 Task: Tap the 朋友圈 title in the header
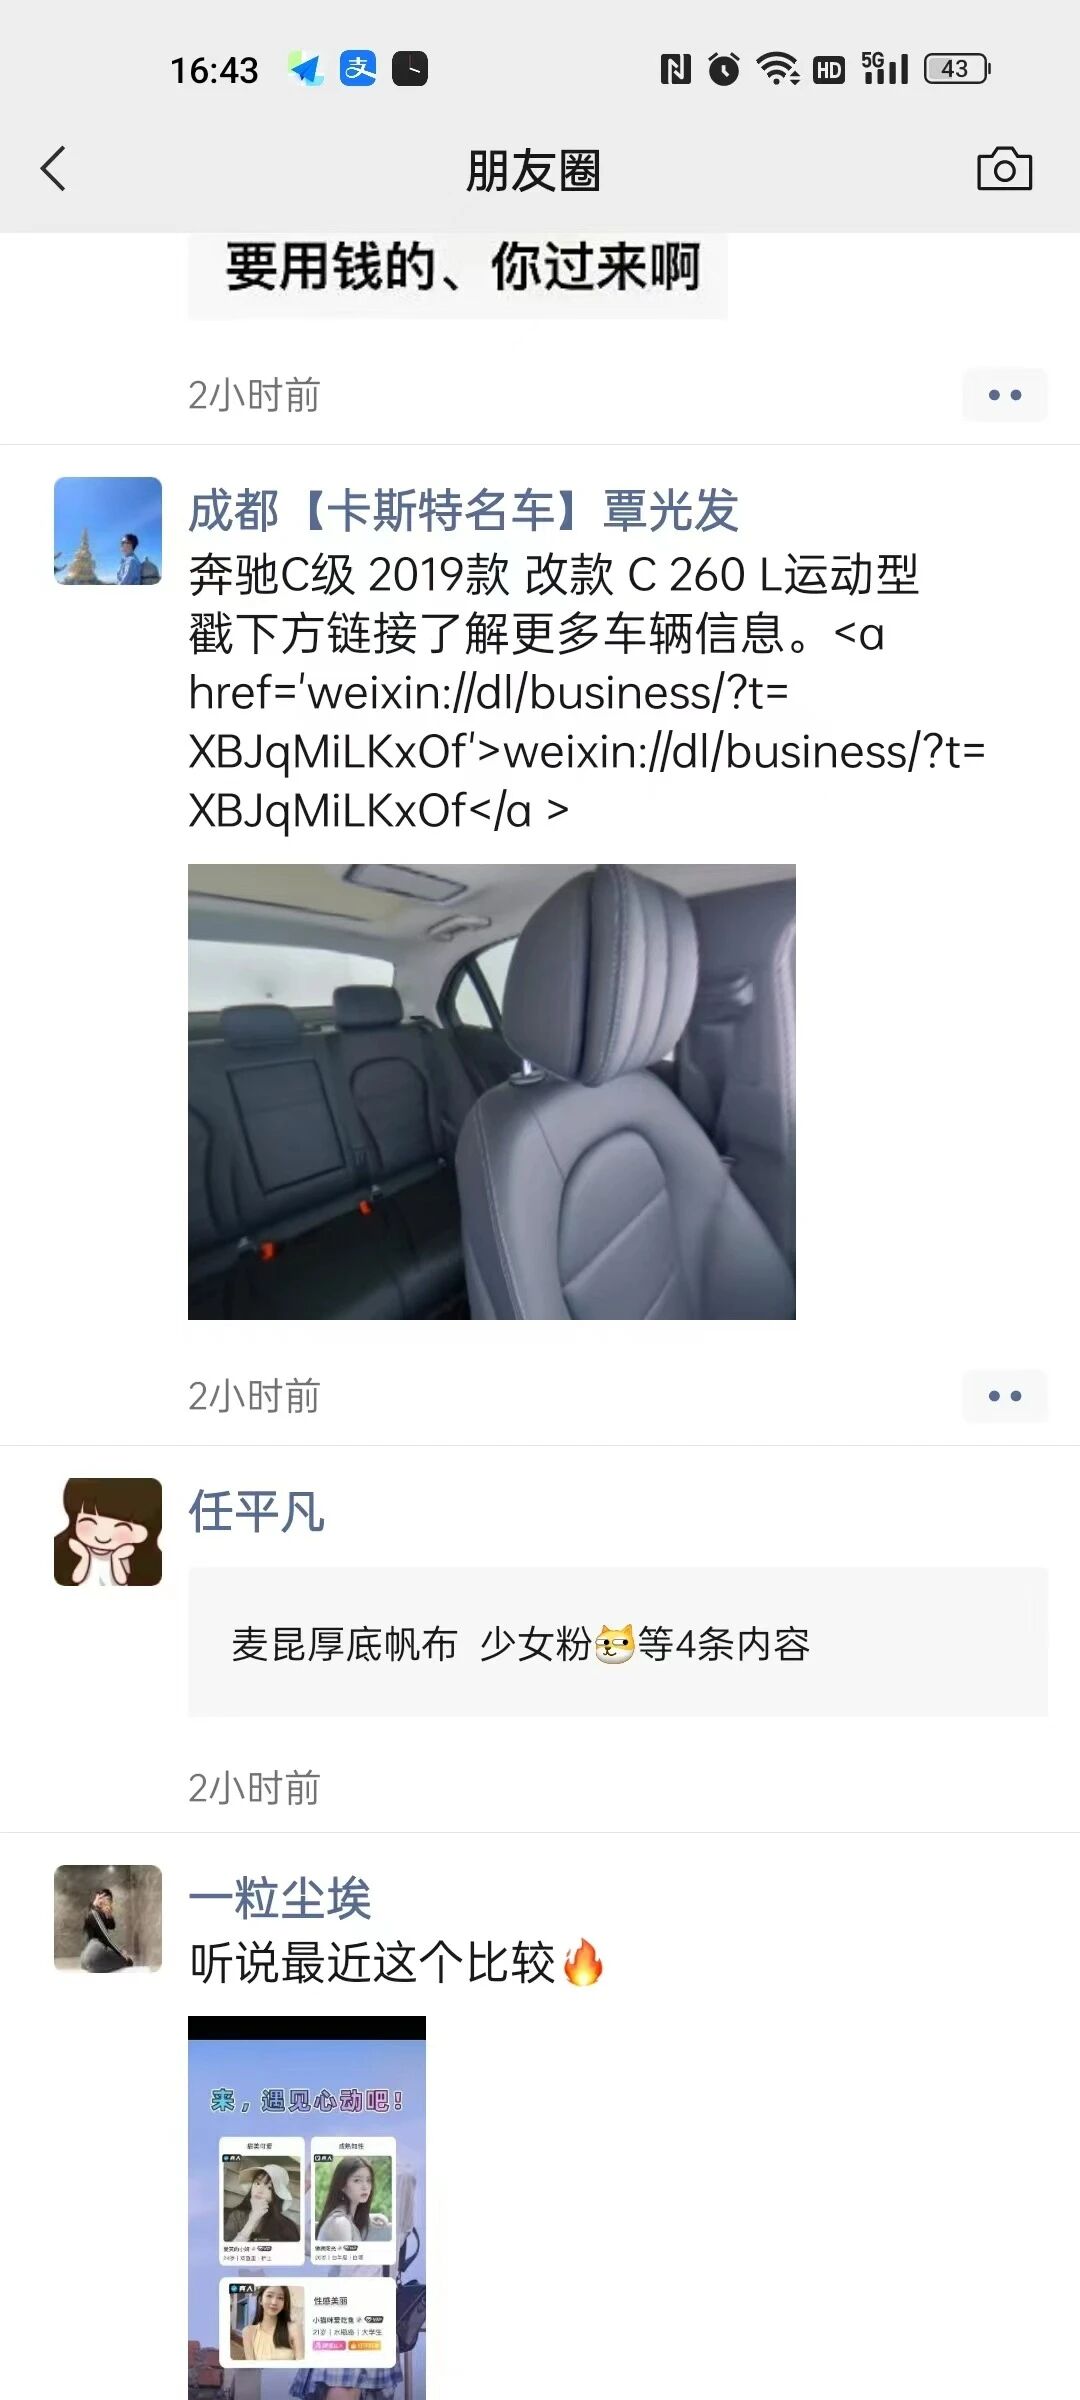click(533, 170)
